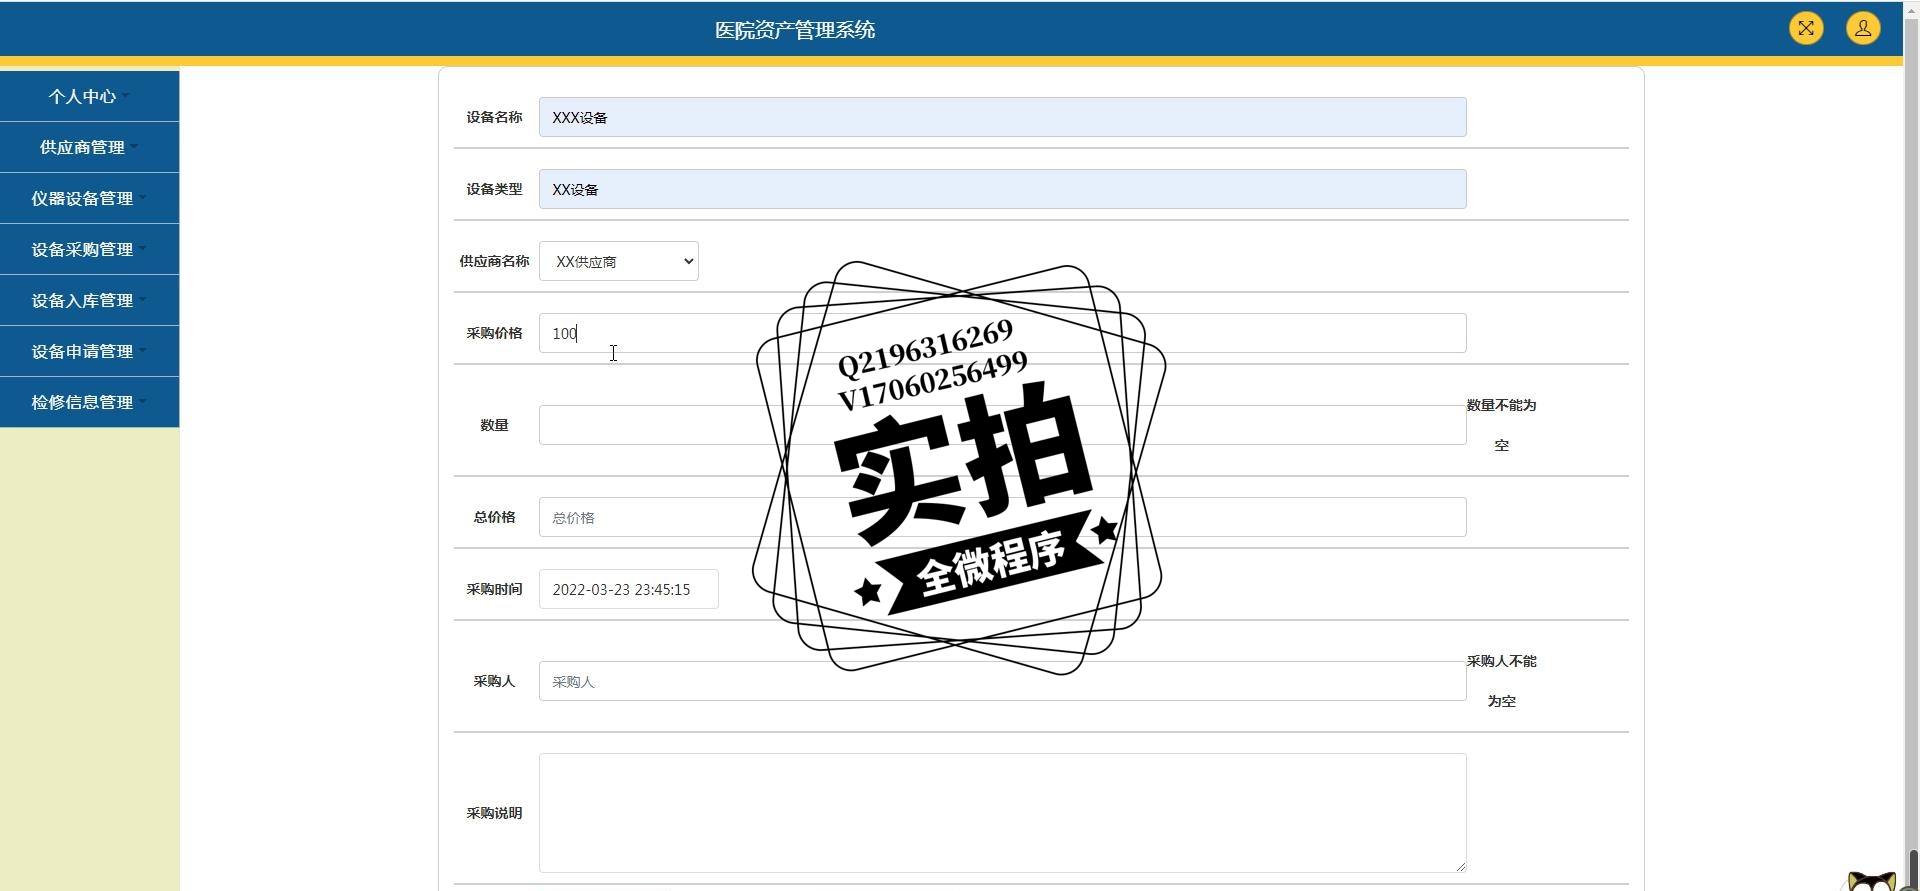Click the page vertical scrollbar
The width and height of the screenshot is (1920, 891).
(1911, 445)
